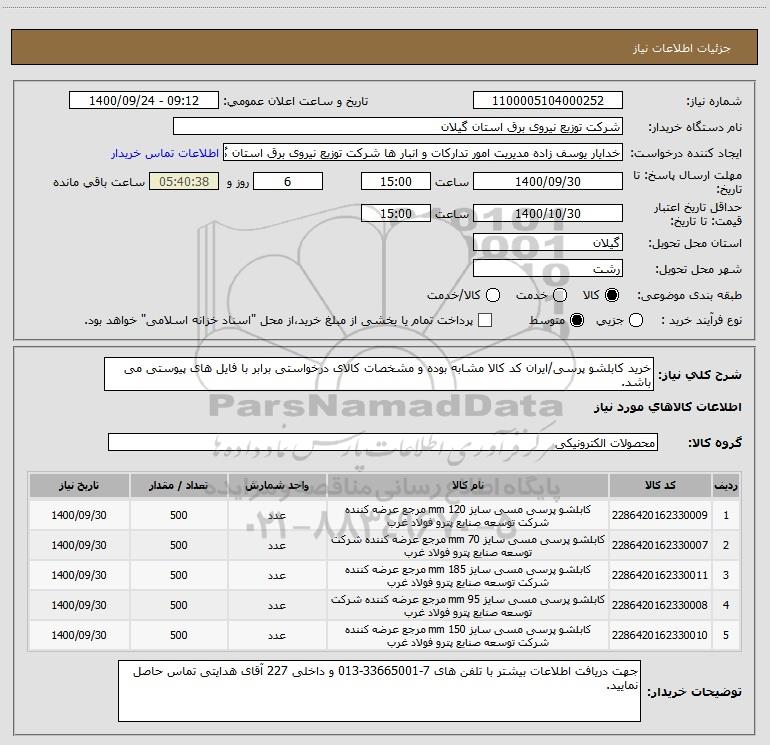Click the کد کالا column header
The height and width of the screenshot is (745, 770).
click(x=660, y=485)
